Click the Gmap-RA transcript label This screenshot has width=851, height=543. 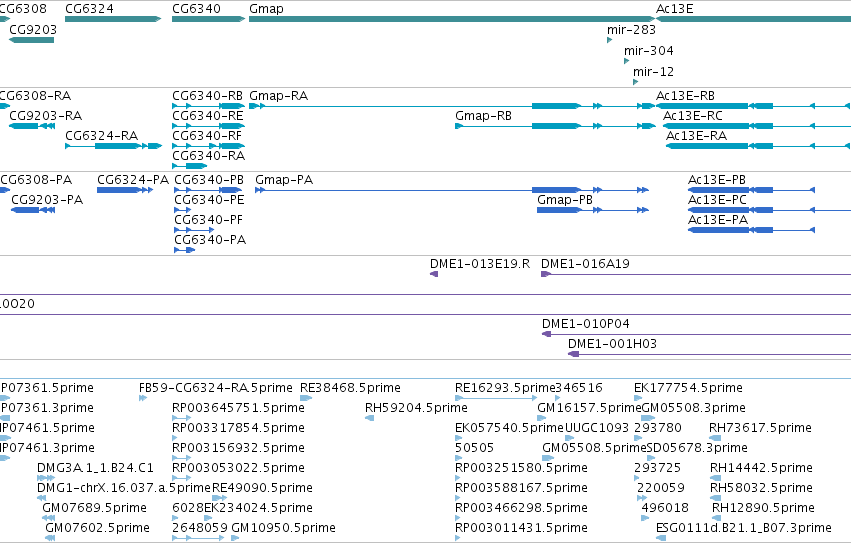point(278,96)
